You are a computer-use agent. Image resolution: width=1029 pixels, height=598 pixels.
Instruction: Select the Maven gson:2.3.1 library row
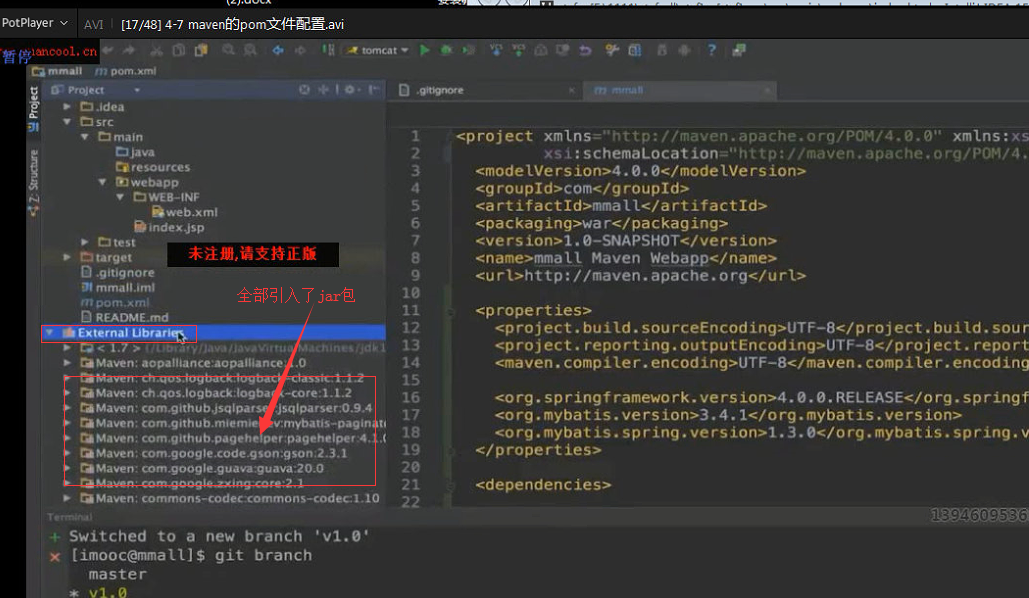(214, 453)
